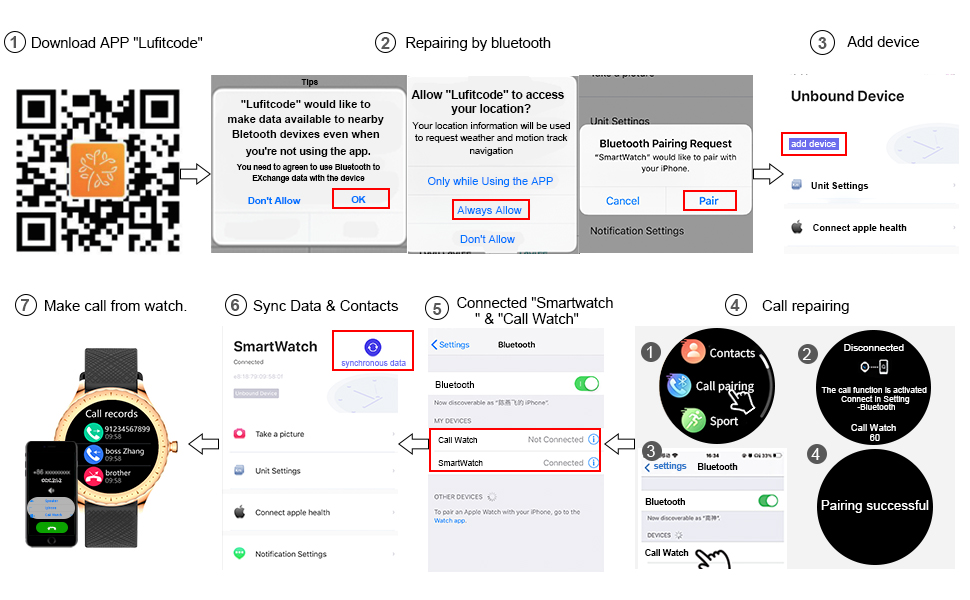Tap the synchronous data sync icon

(372, 347)
